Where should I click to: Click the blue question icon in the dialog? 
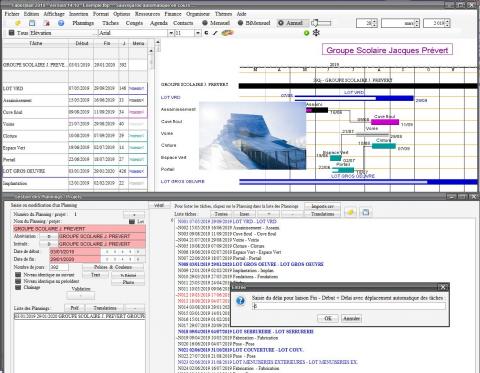(x=240, y=301)
